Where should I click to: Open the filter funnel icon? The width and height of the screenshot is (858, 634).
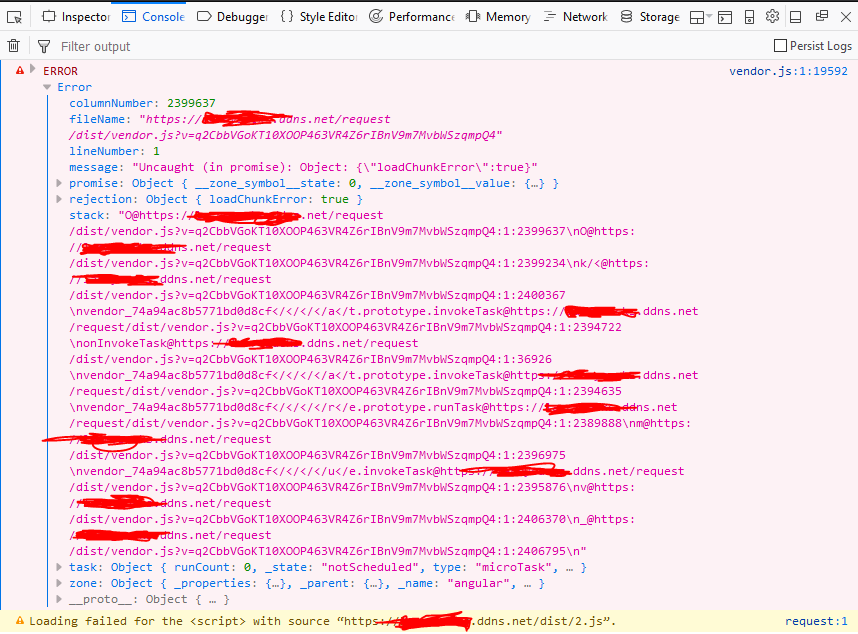(x=42, y=46)
